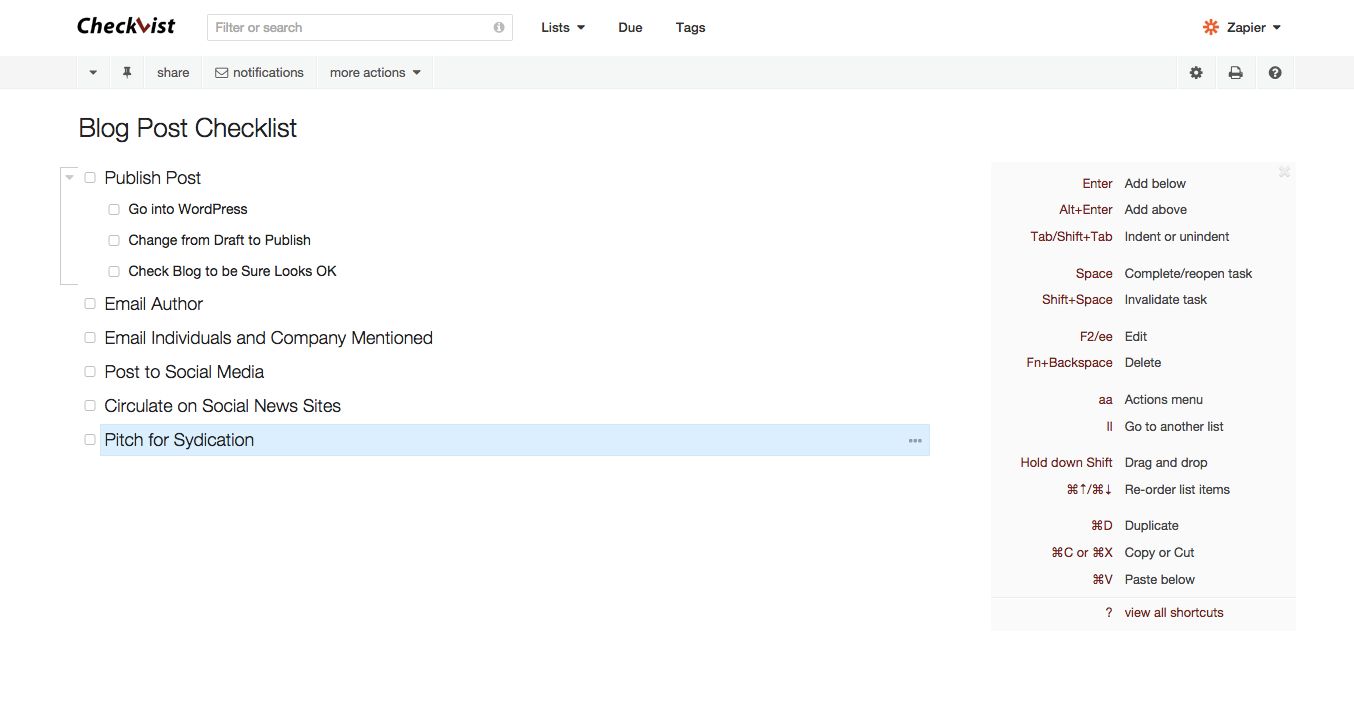Complete the Email Author task checkbox
This screenshot has height=707, width=1354.
pyautogui.click(x=90, y=304)
